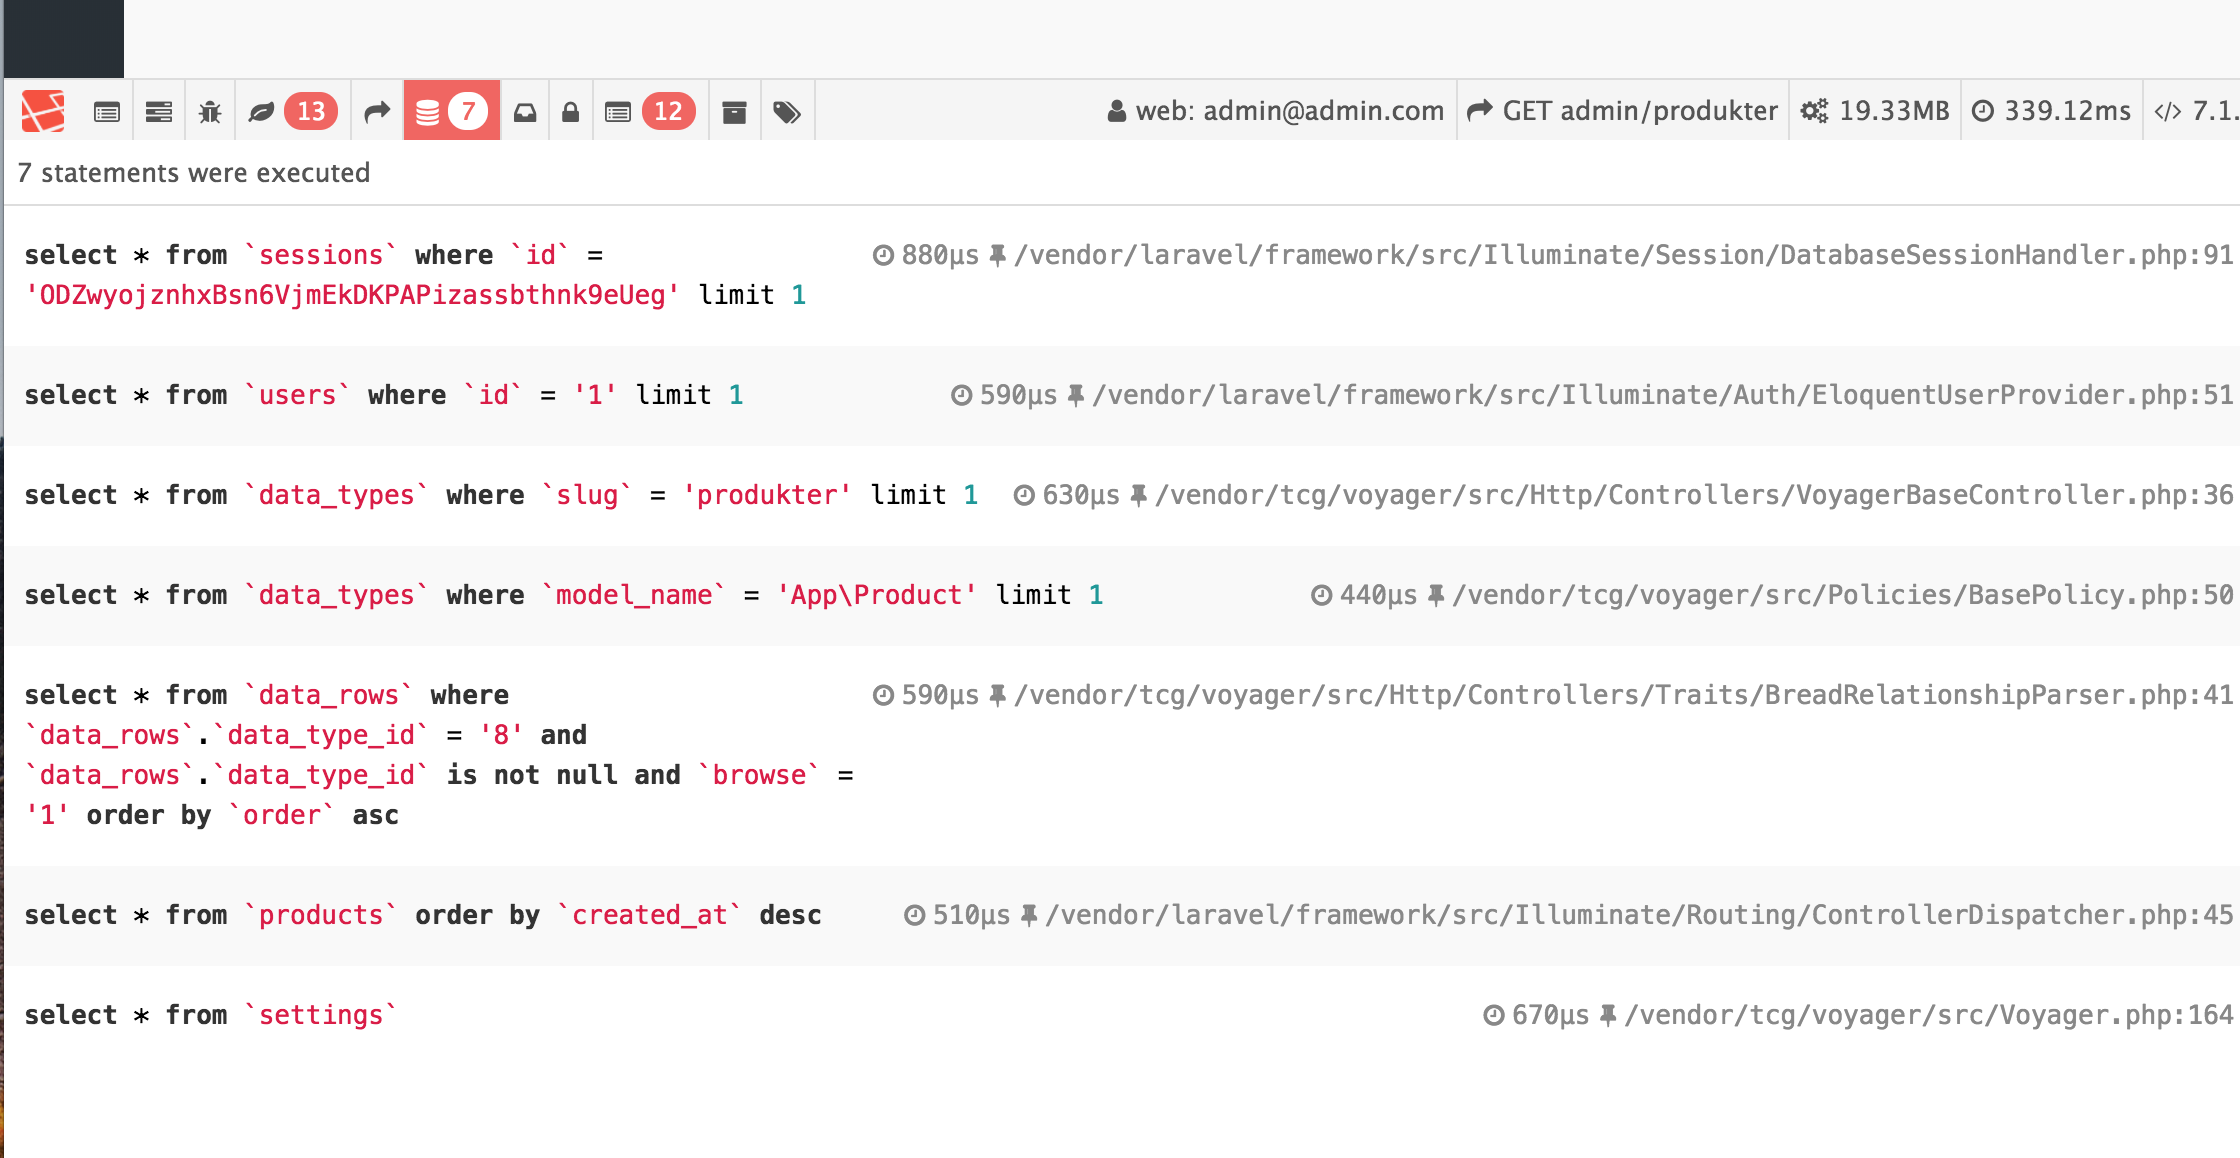
Task: Open the Route panel arrow icon
Action: coord(376,110)
